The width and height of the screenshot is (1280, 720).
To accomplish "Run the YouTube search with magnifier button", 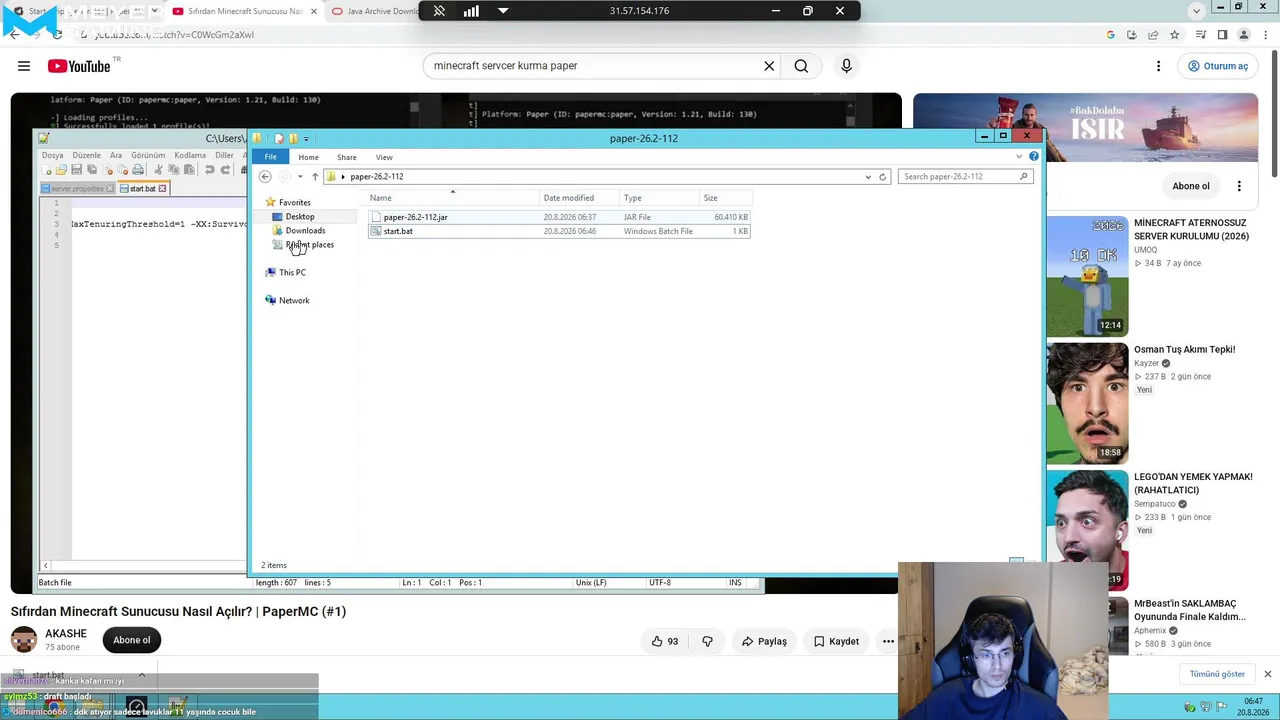I will 801,66.
